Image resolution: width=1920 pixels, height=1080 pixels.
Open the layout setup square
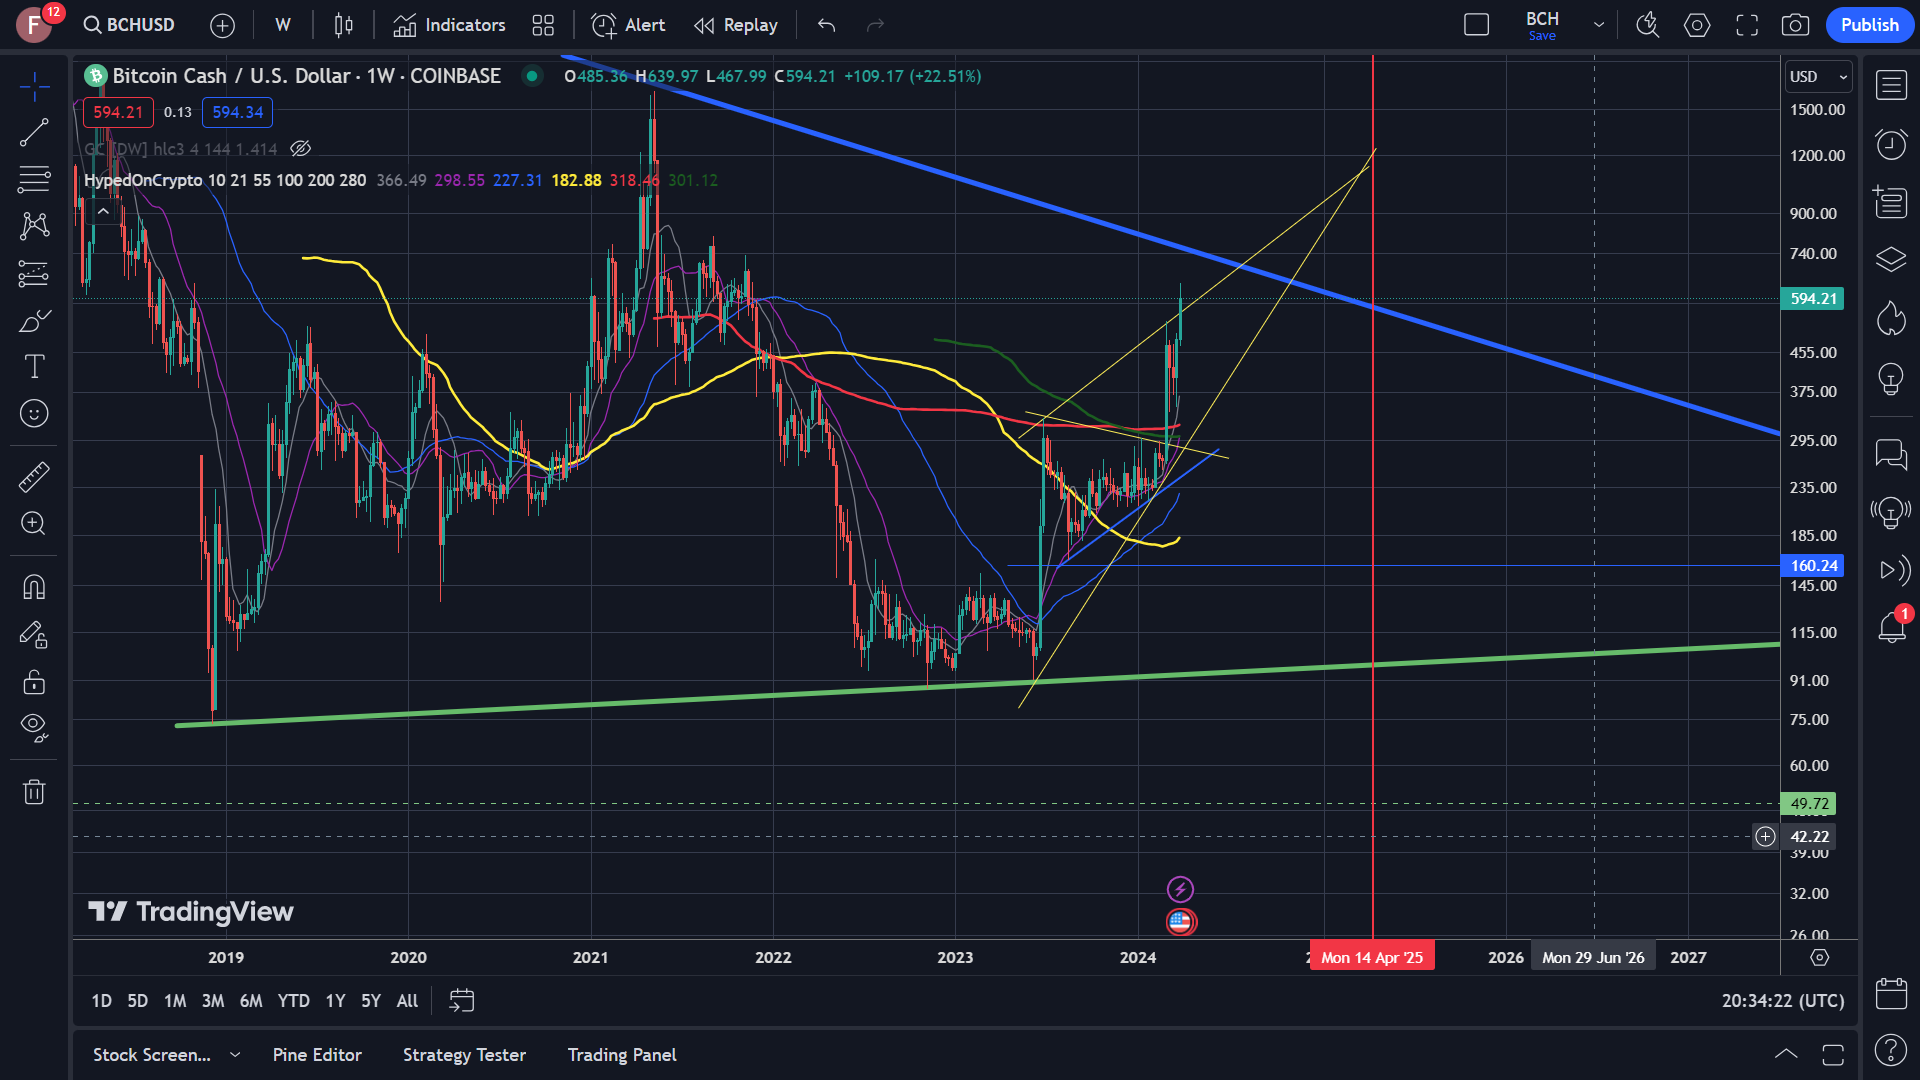click(1476, 25)
